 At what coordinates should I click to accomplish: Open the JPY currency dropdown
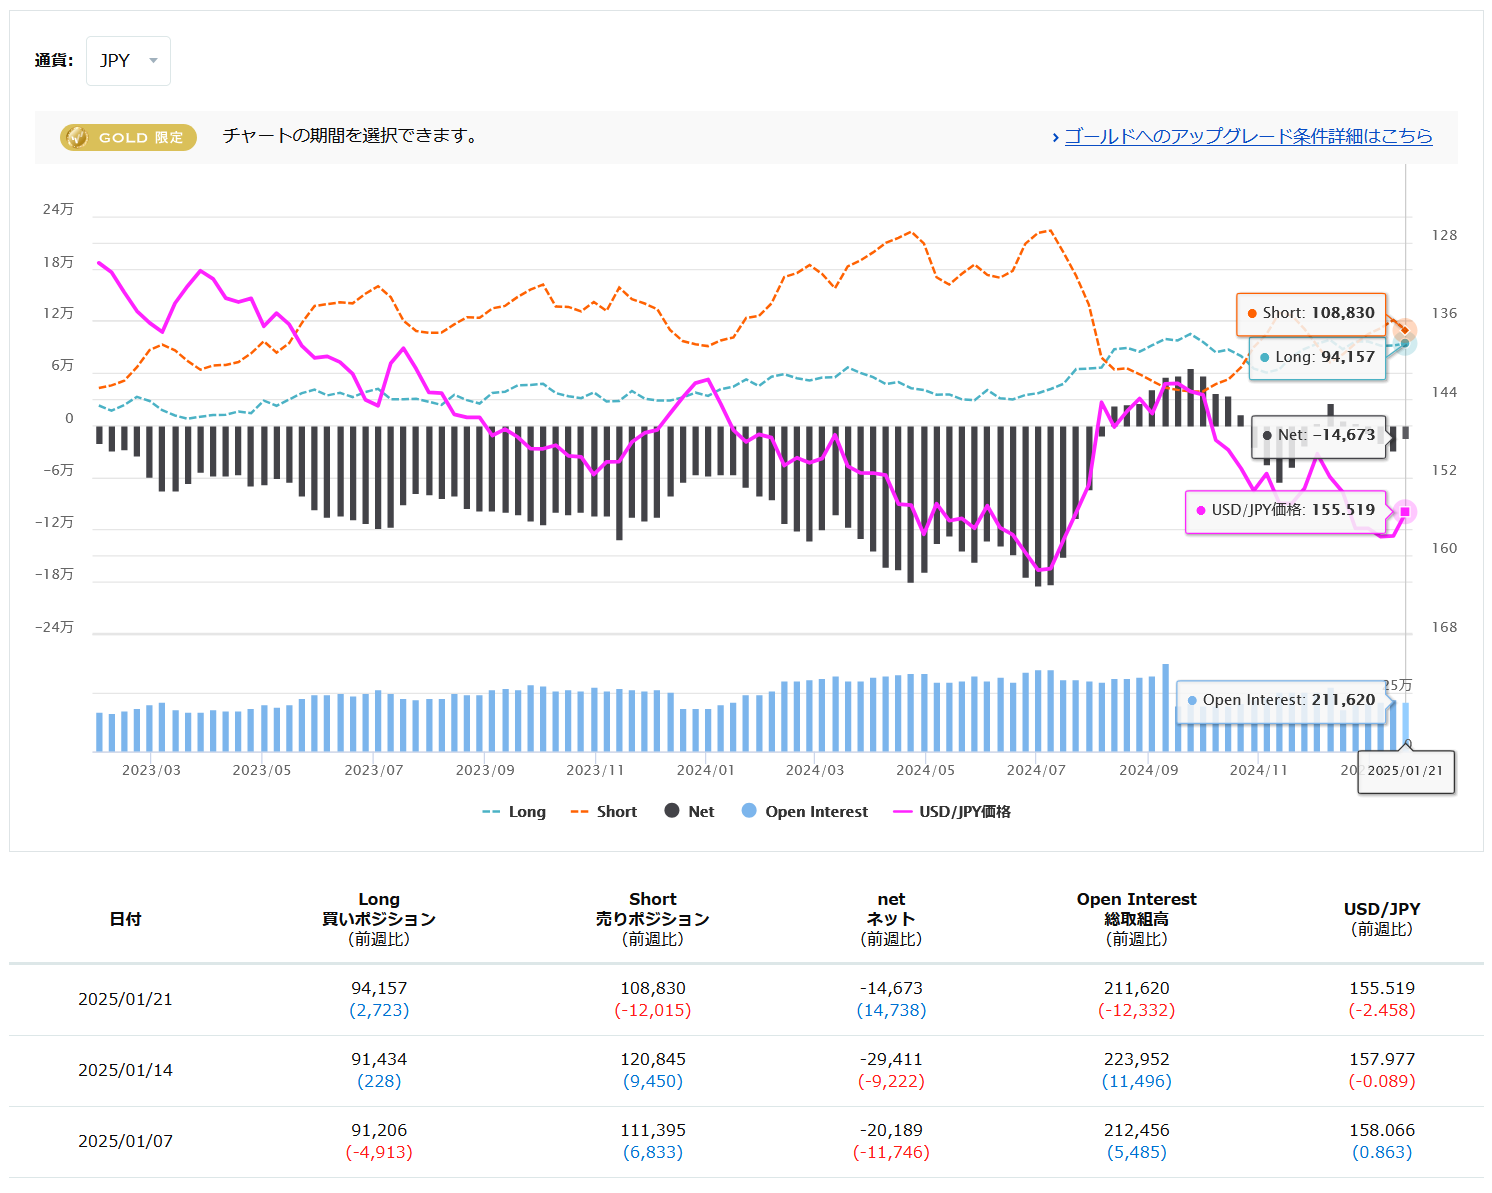(127, 61)
